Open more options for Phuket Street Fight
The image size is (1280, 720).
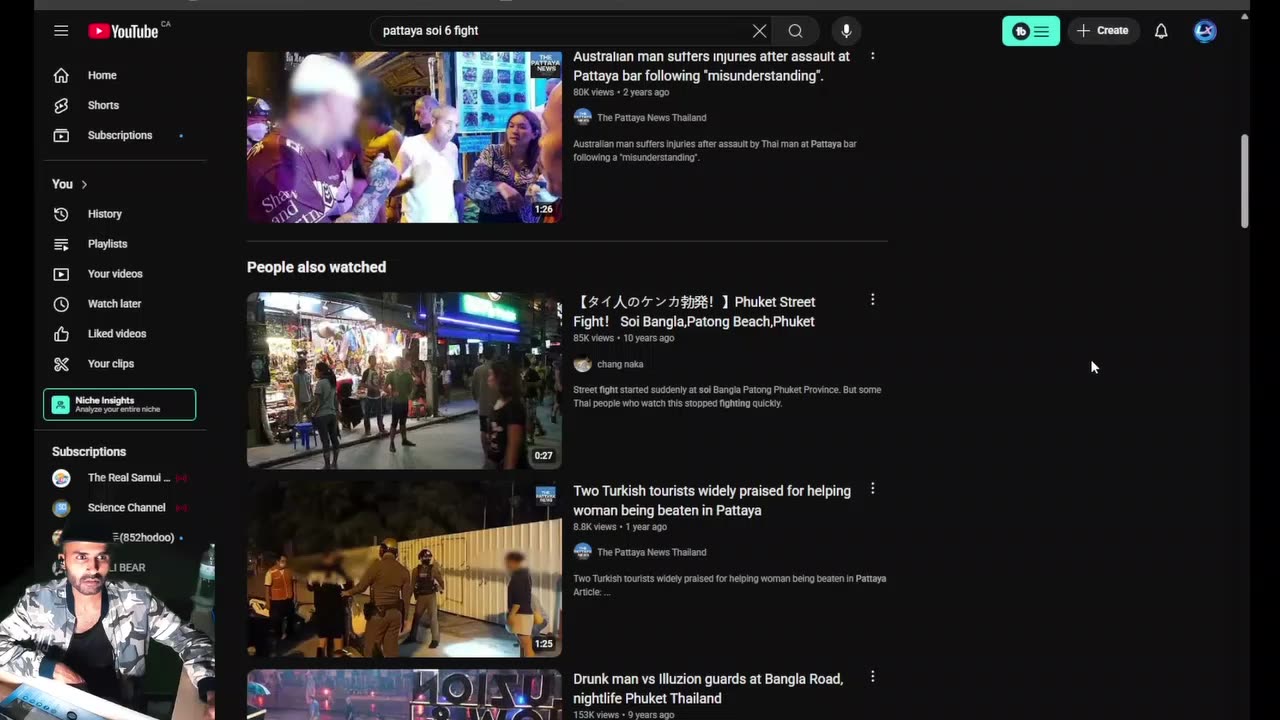point(872,300)
